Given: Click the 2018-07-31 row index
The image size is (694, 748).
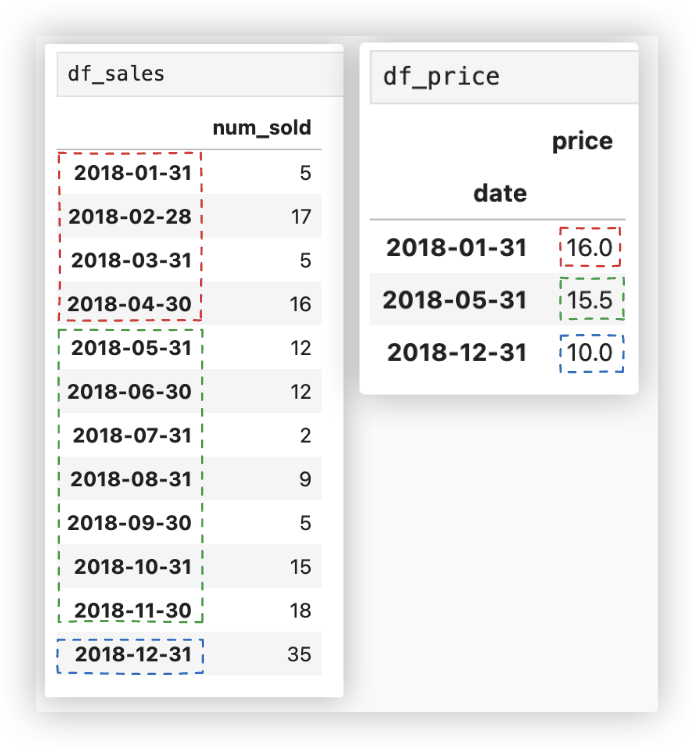Looking at the screenshot, I should (132, 436).
